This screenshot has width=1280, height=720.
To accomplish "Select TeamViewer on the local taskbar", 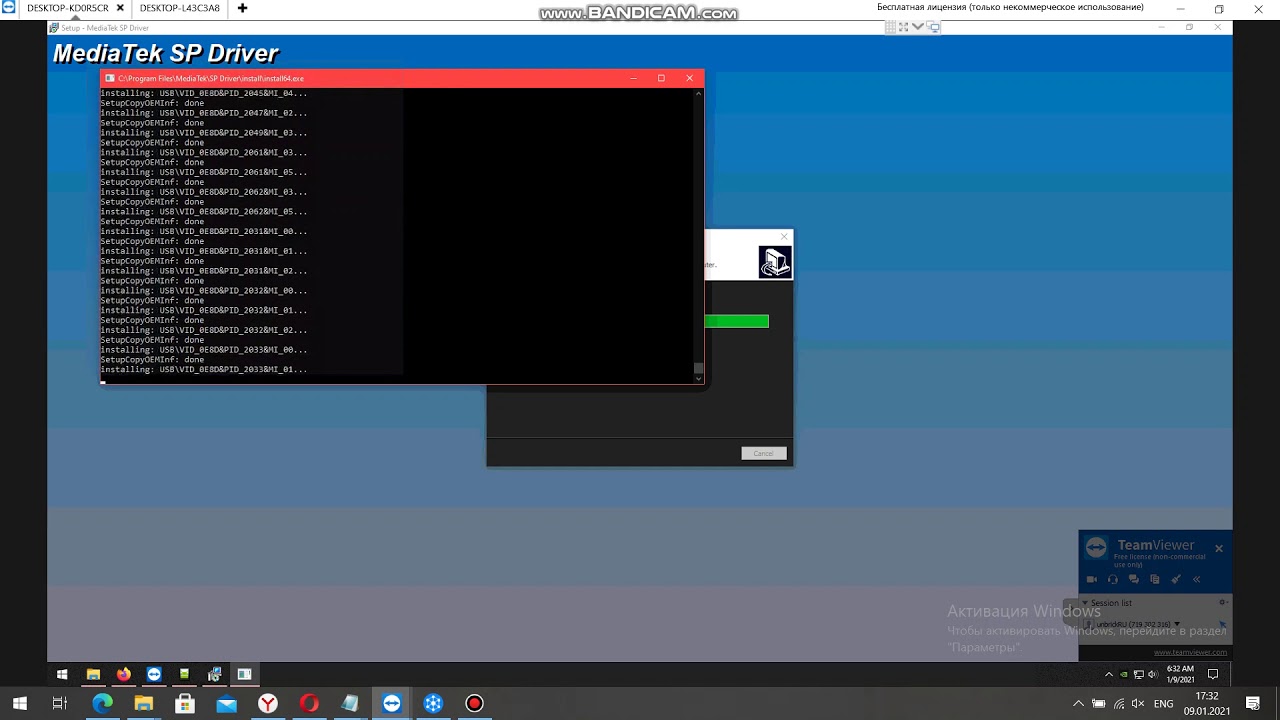I will coord(392,704).
